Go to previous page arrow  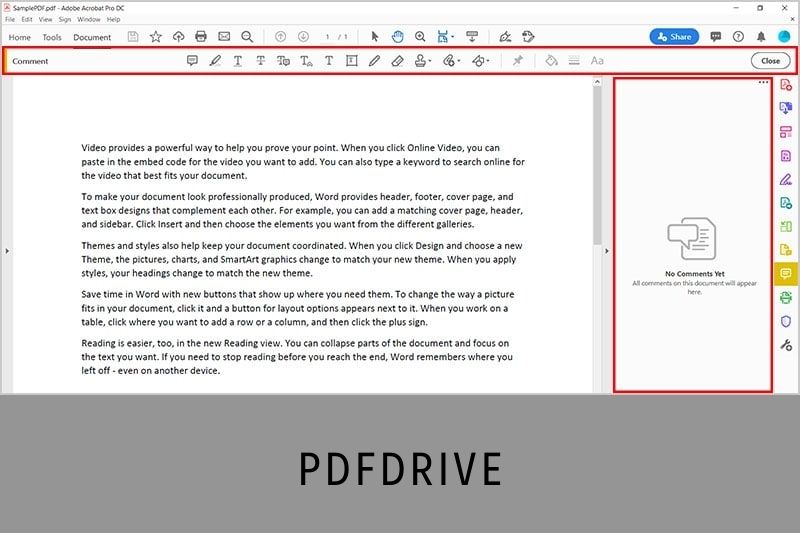[x=280, y=37]
